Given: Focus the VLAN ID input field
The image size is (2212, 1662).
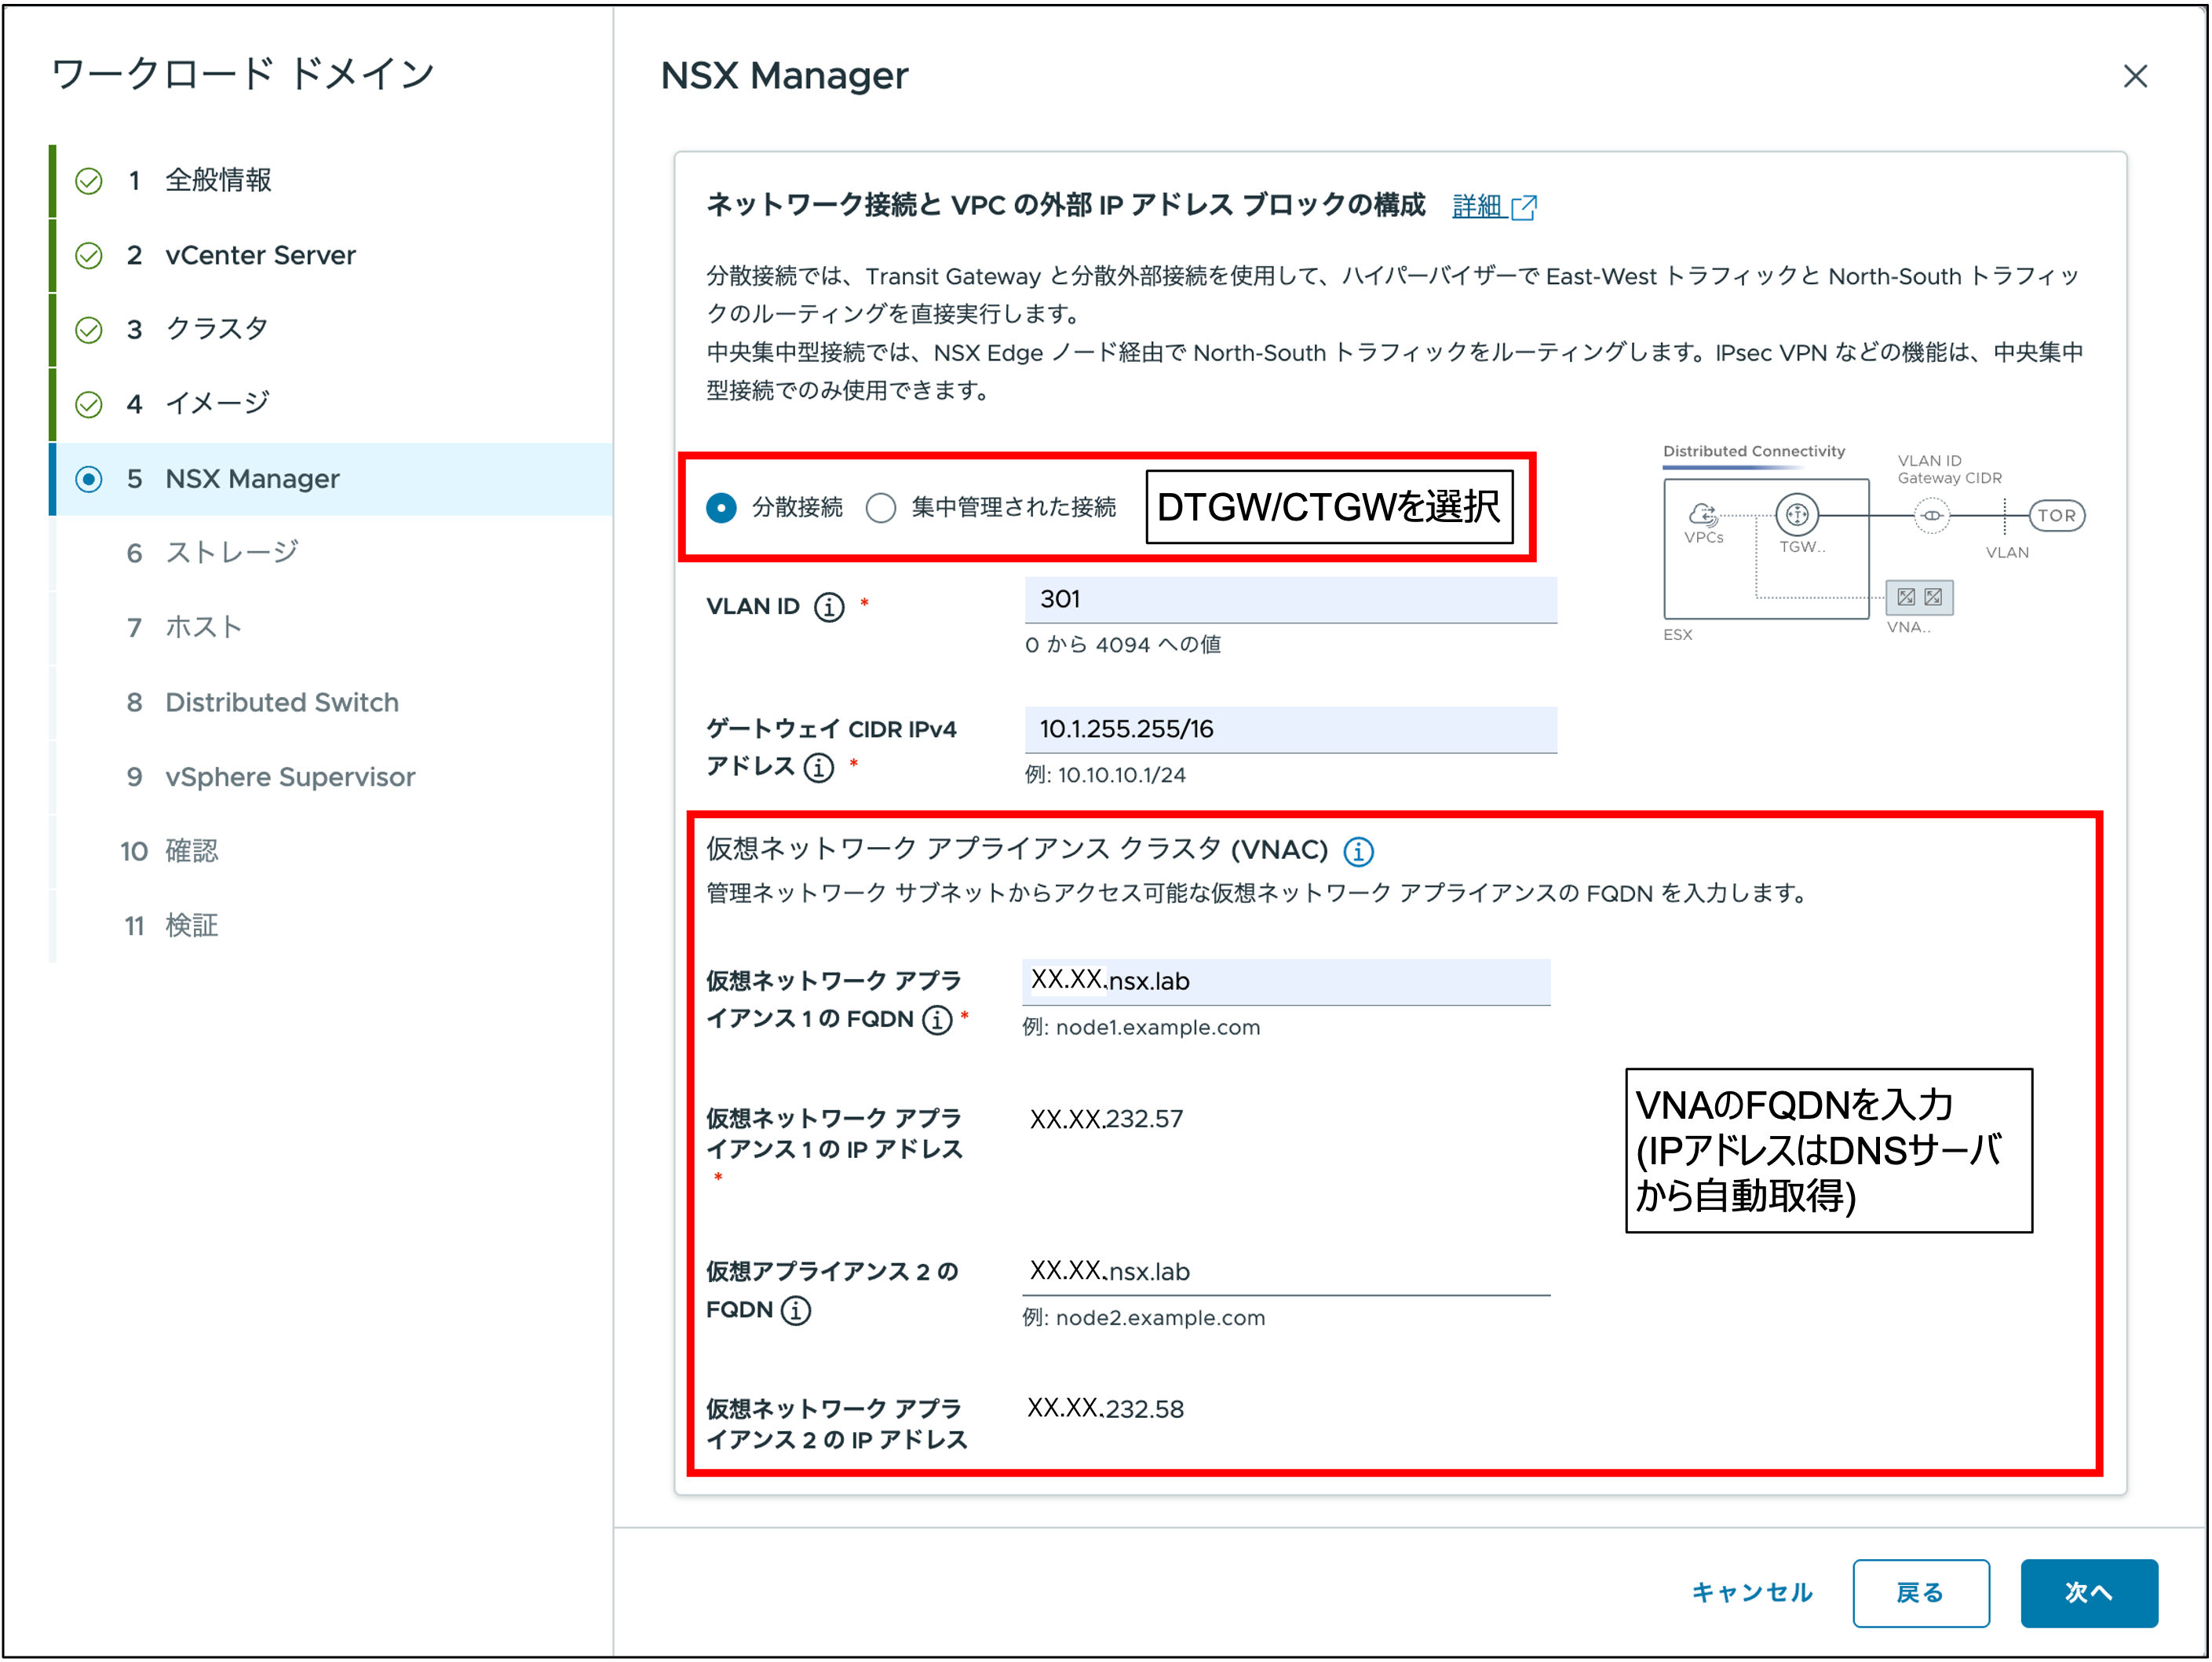Looking at the screenshot, I should pos(1290,600).
